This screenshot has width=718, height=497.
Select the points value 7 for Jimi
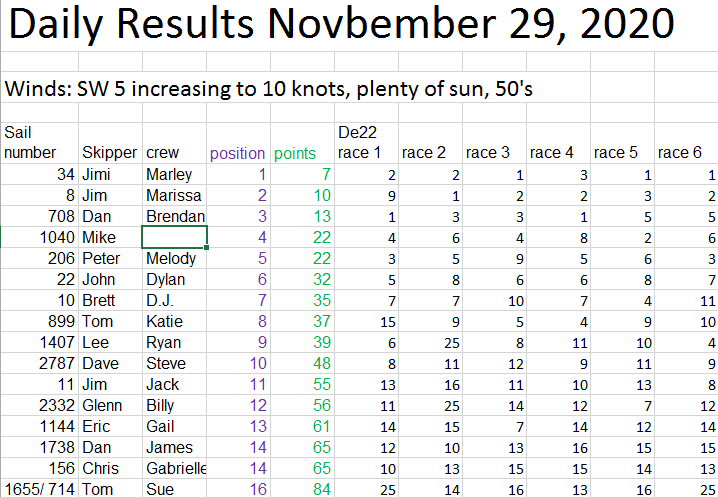click(302, 174)
